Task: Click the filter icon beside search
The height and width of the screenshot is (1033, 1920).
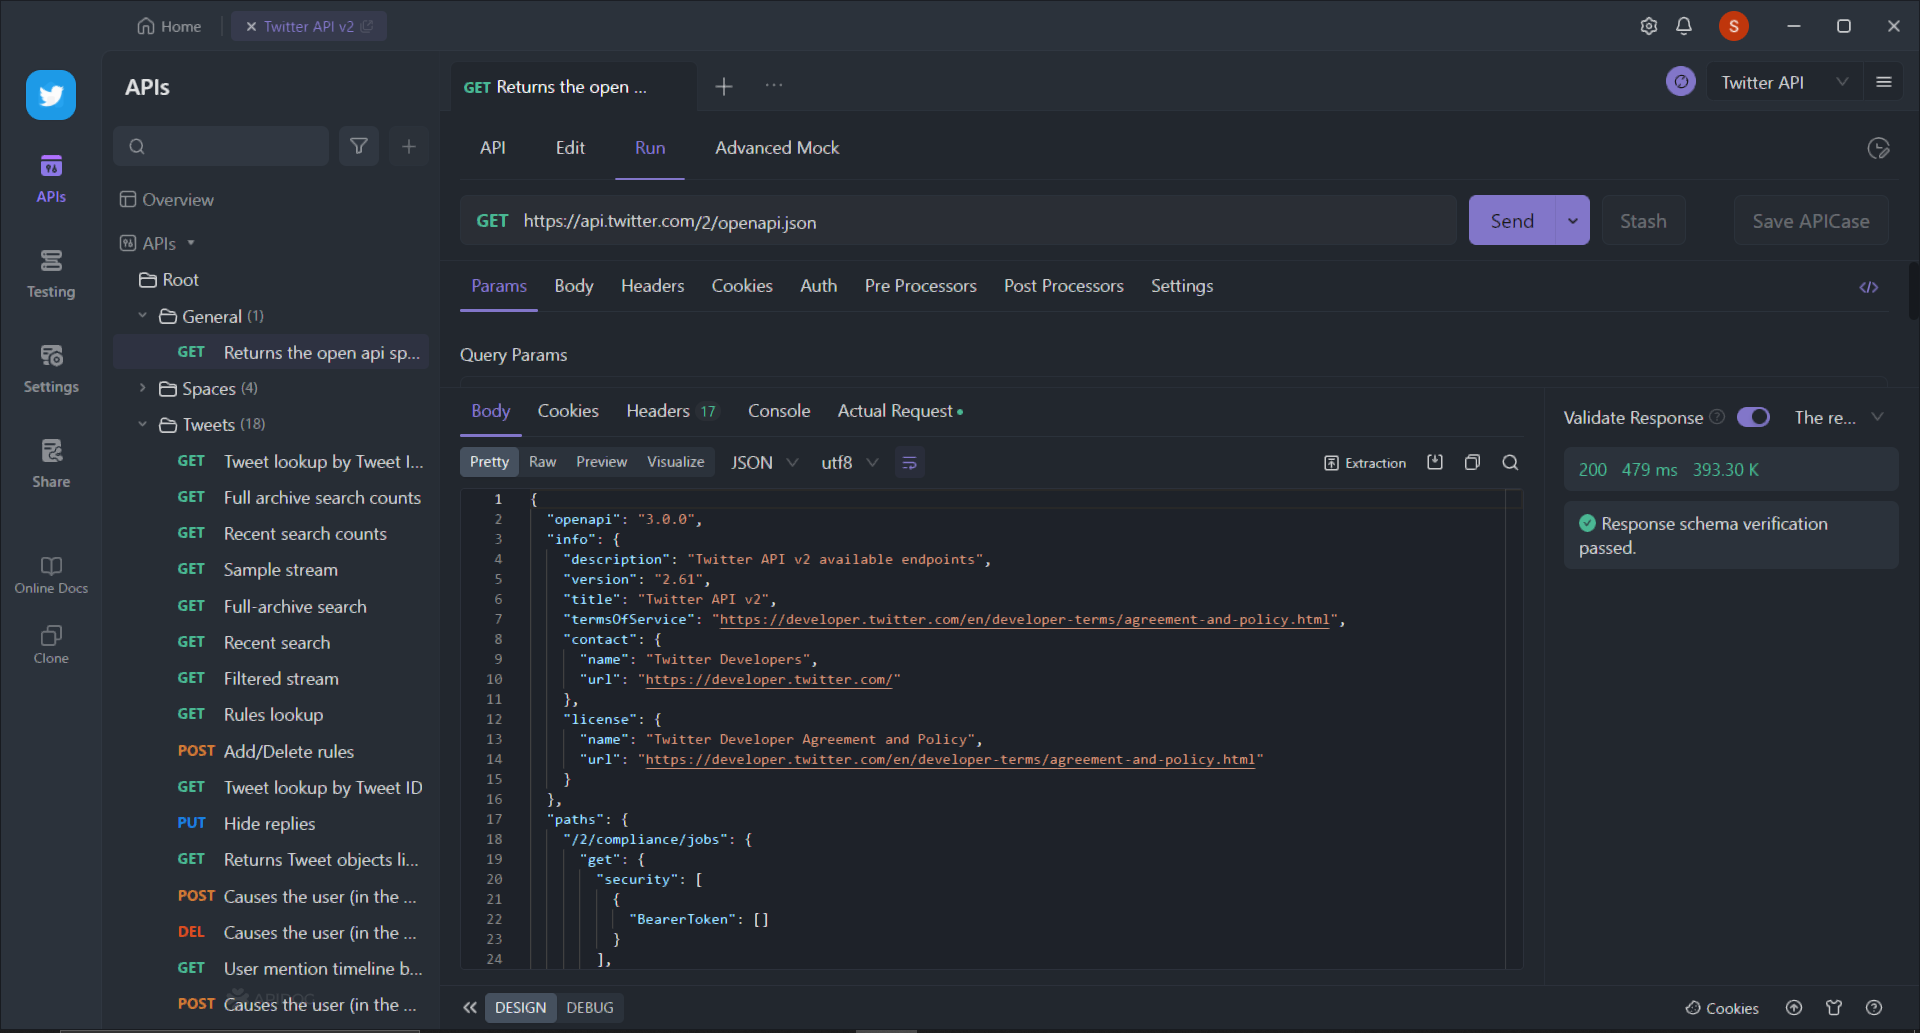Action: point(359,146)
